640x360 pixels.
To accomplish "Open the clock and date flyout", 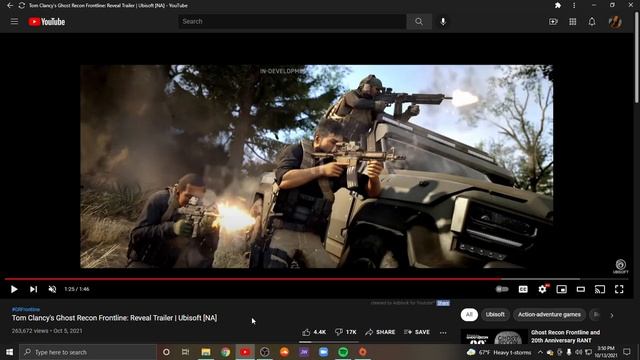I will pos(605,352).
